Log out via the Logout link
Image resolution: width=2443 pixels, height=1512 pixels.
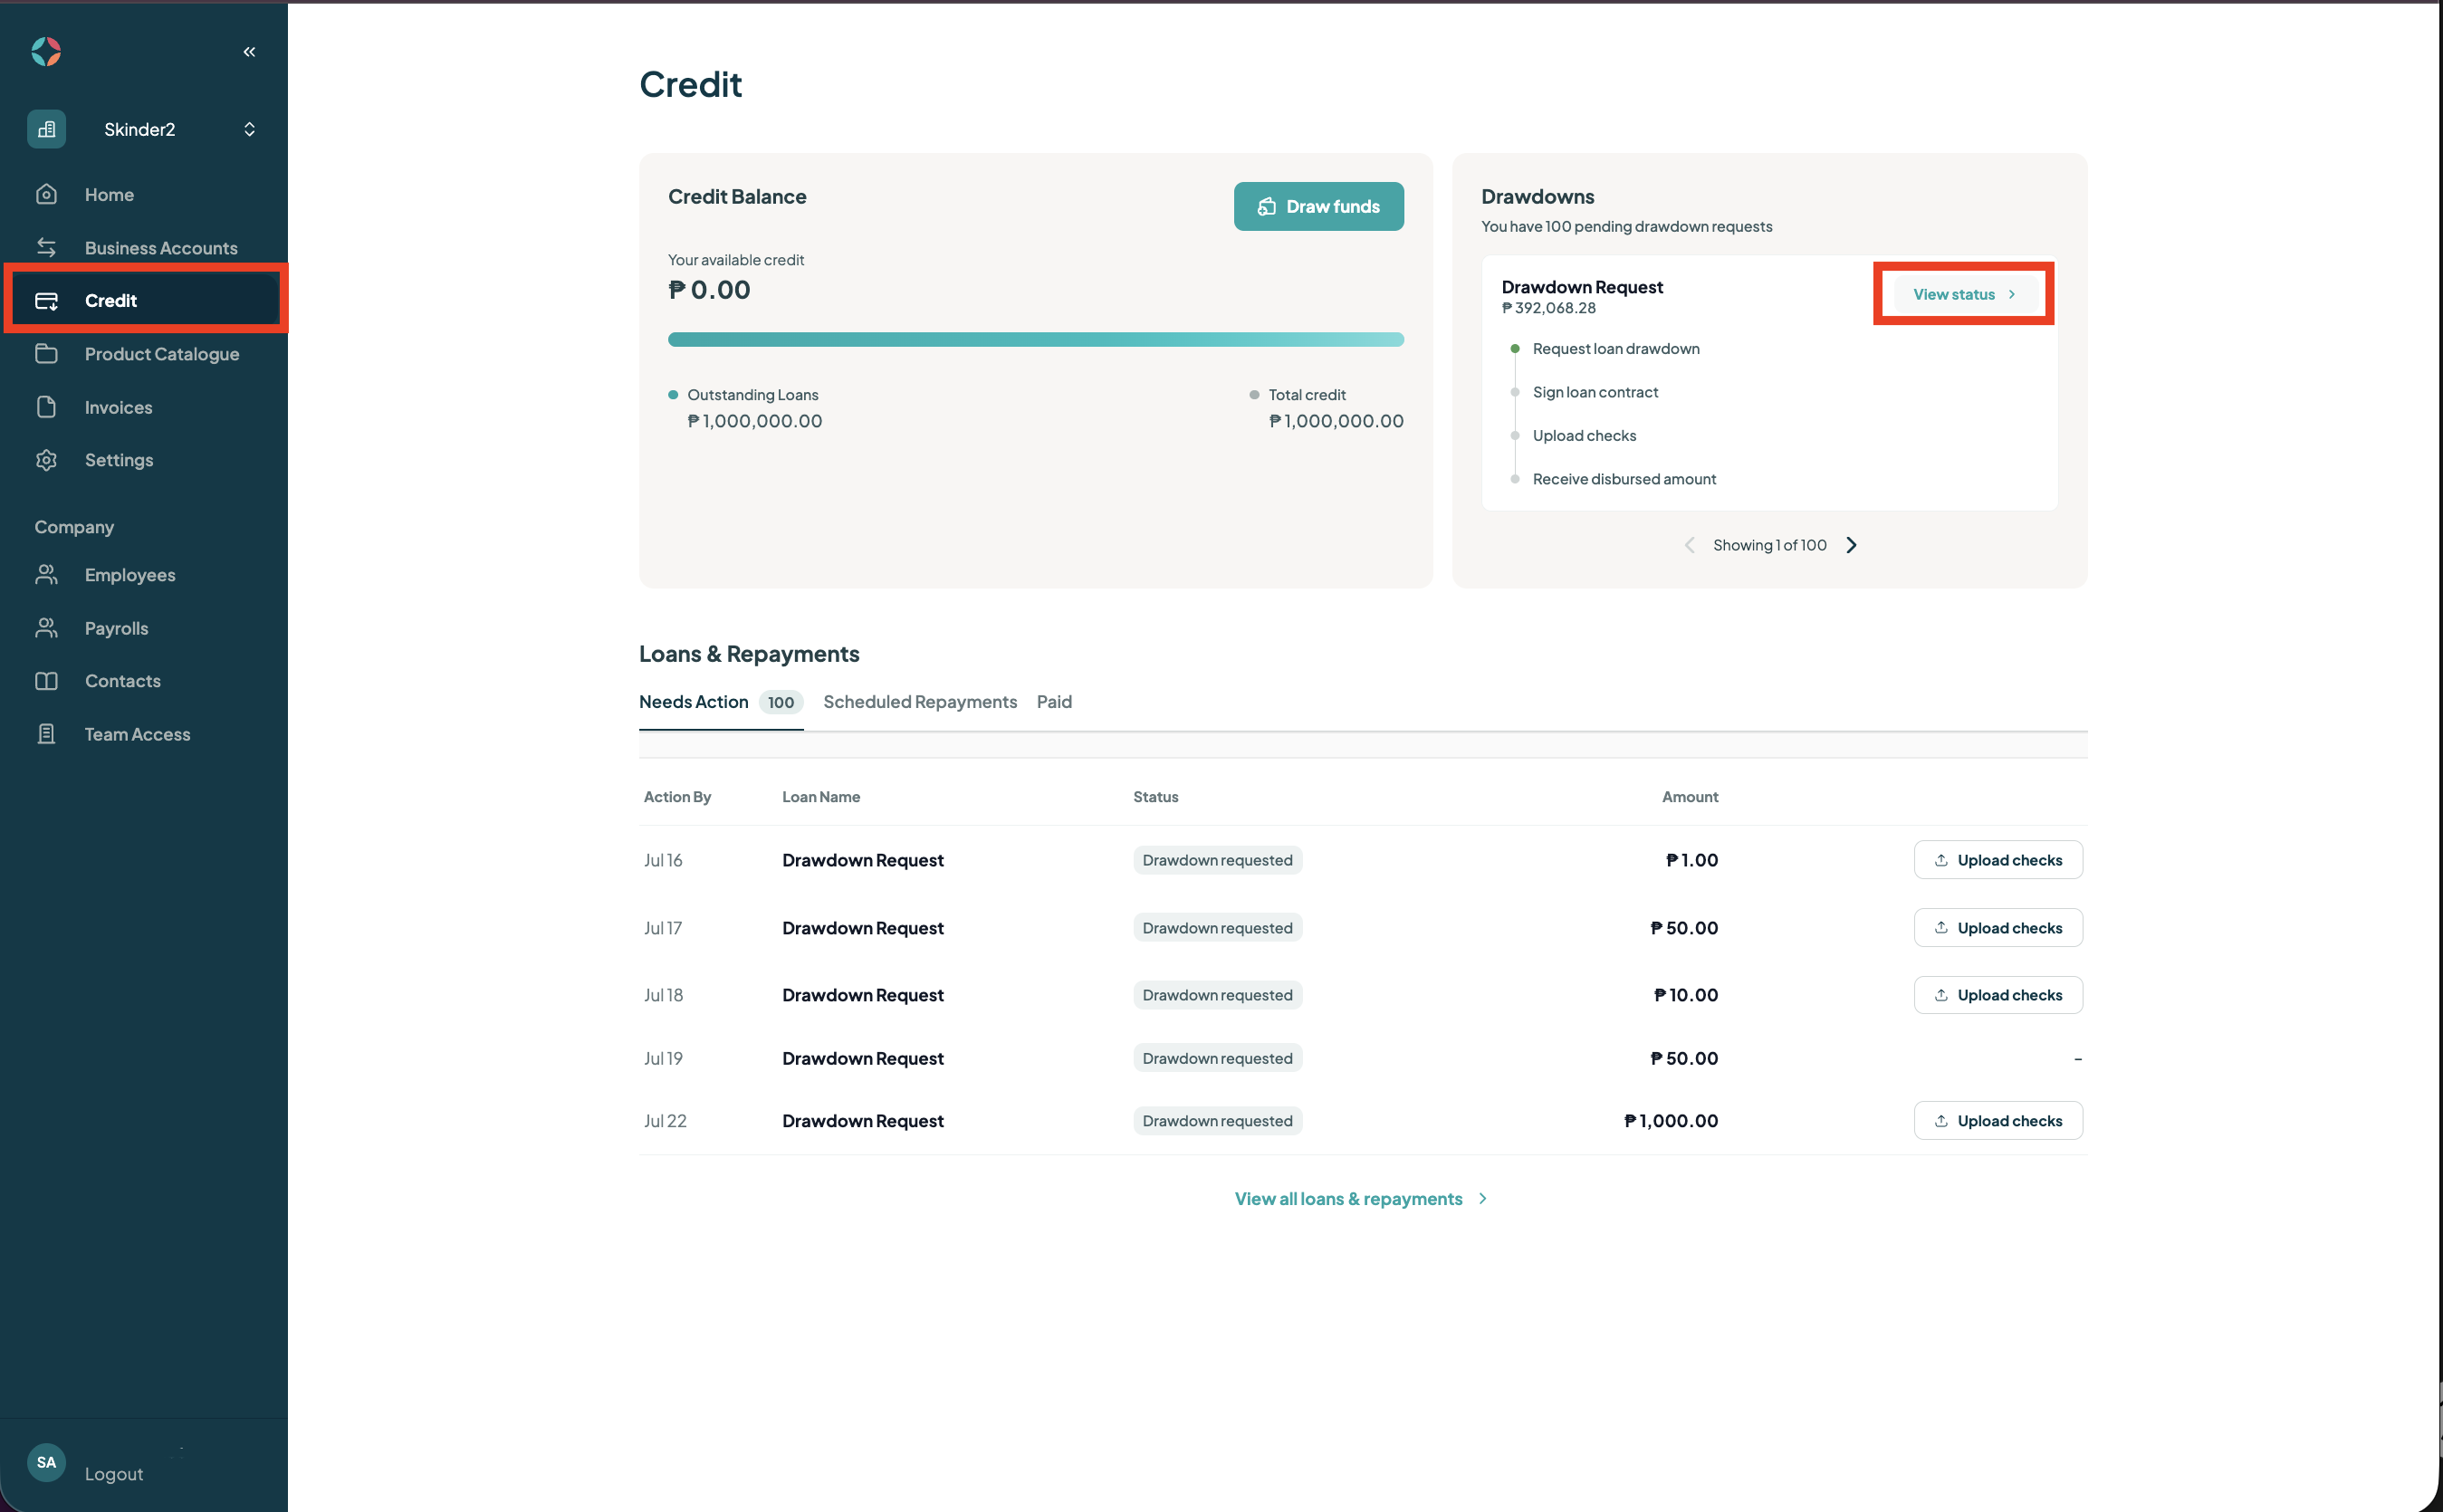(113, 1473)
